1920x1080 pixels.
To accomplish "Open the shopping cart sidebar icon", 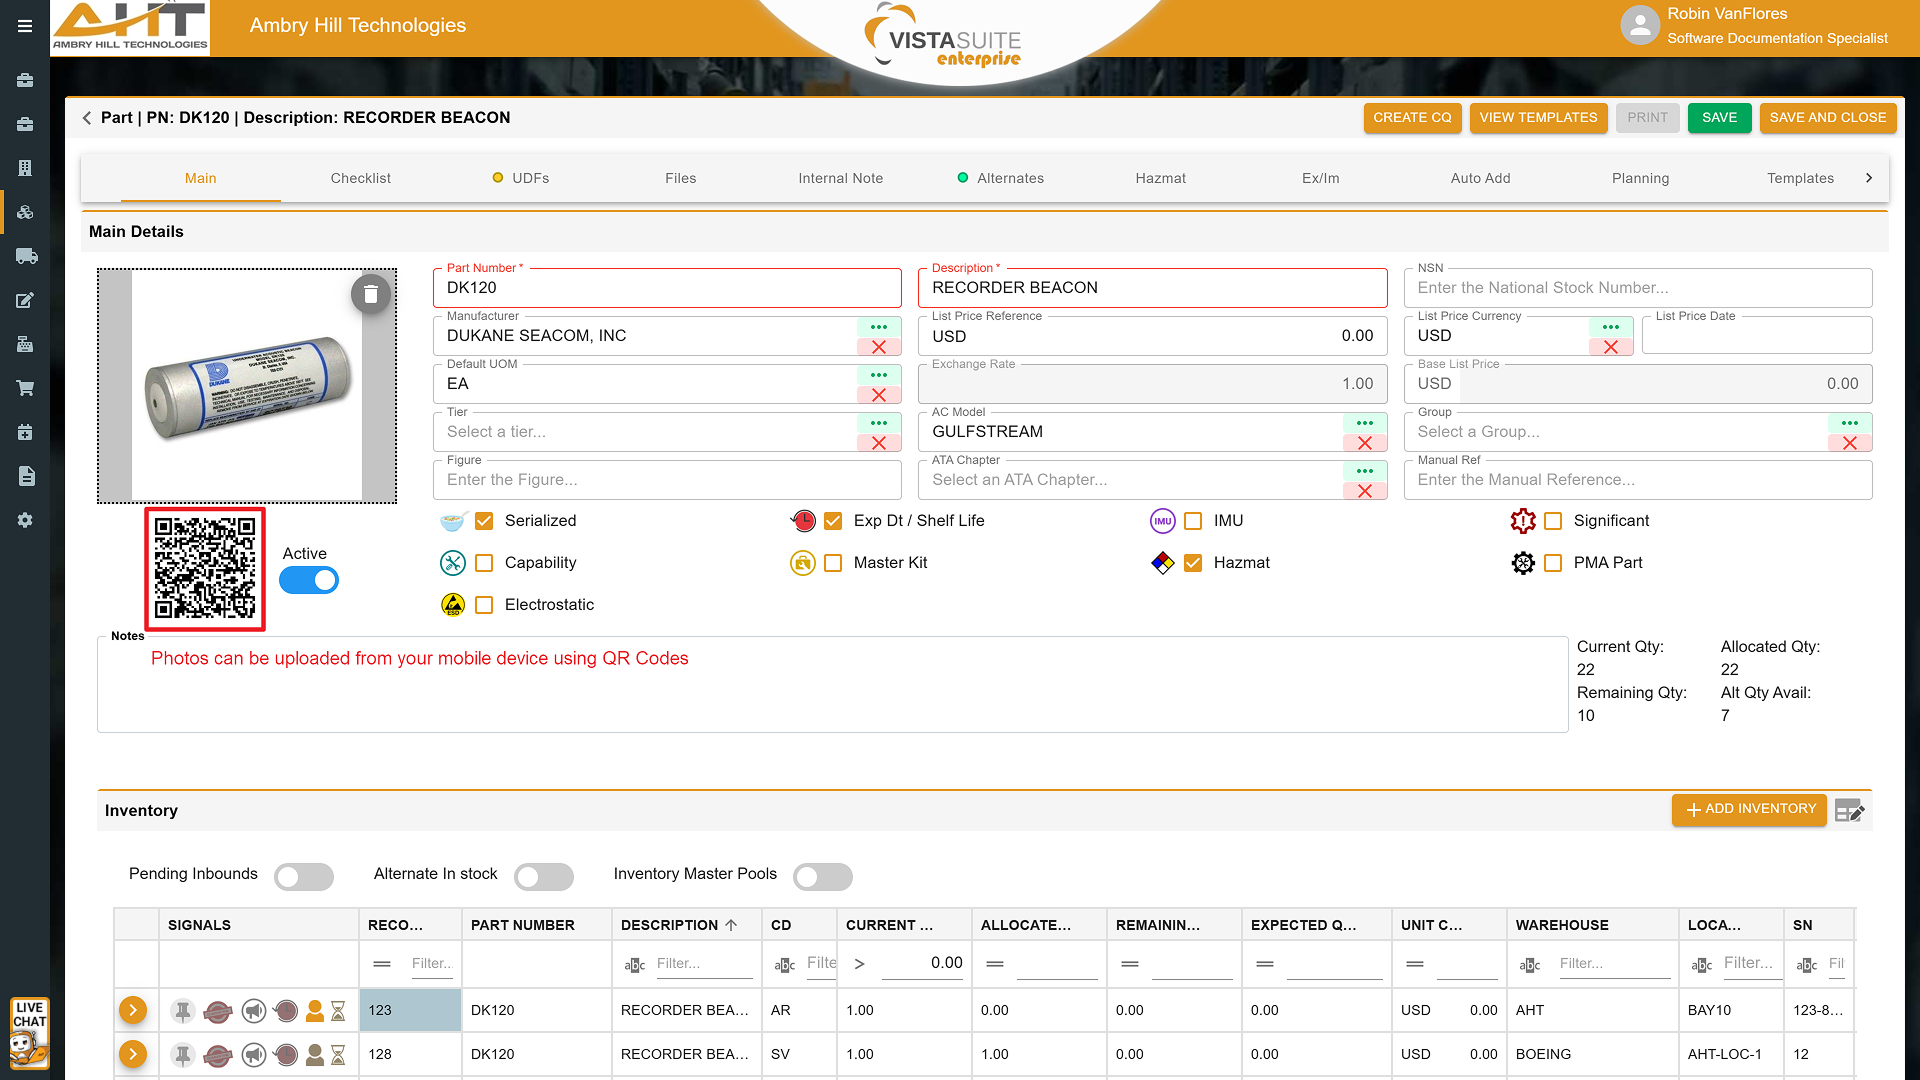I will click(x=25, y=388).
